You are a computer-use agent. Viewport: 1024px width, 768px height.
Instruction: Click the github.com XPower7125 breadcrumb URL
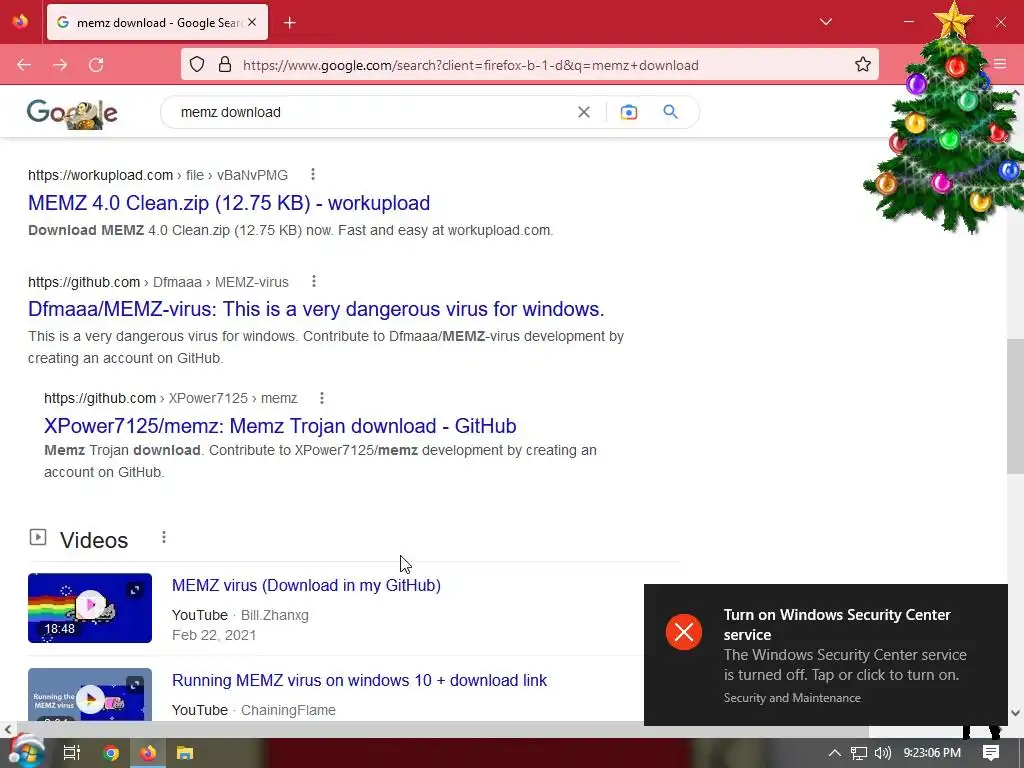(x=170, y=398)
